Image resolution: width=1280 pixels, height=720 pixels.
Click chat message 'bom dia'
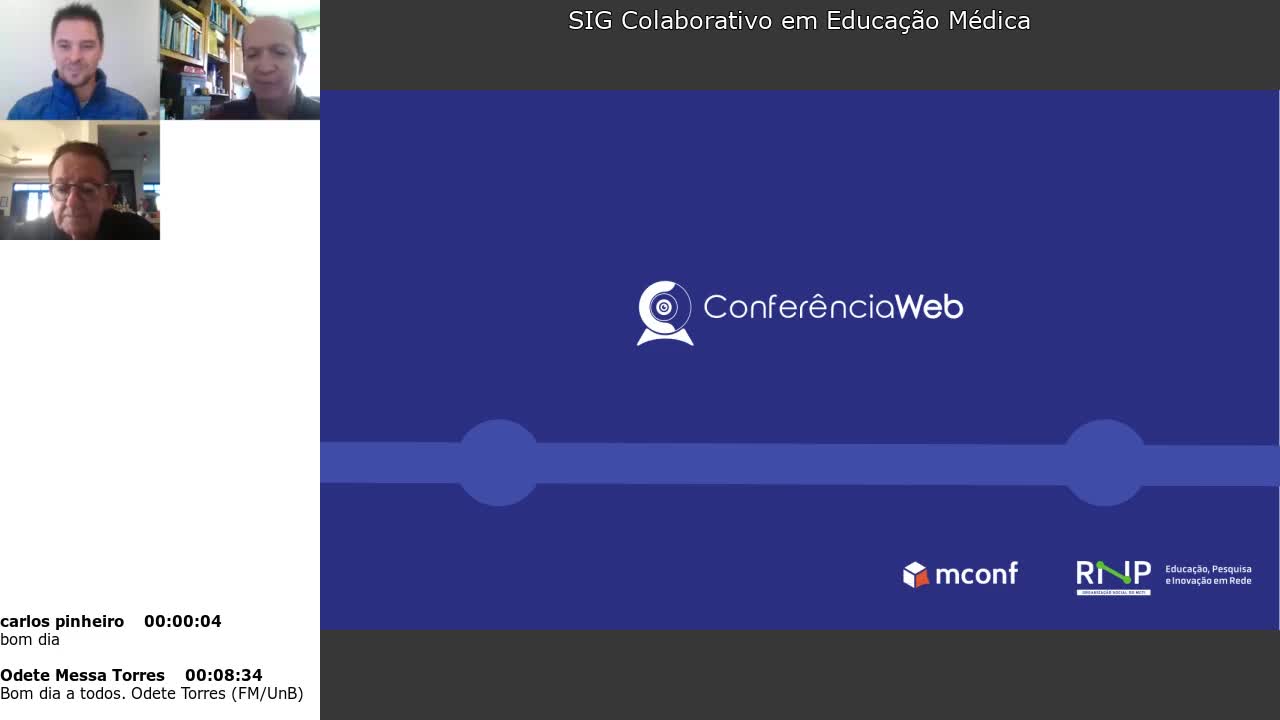coord(30,639)
